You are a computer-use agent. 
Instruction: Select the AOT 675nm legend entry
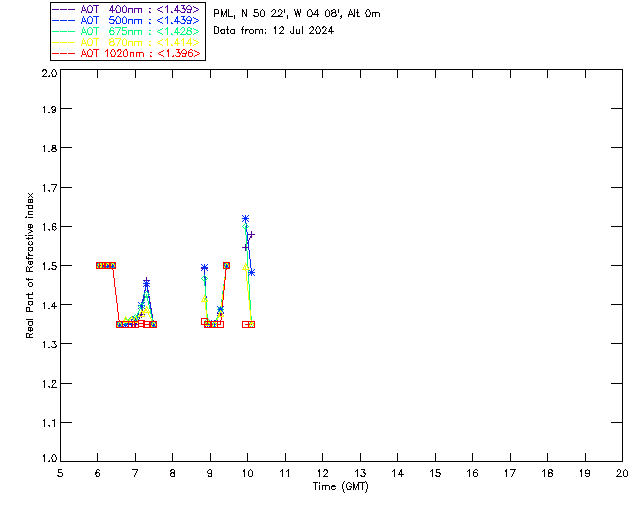[x=126, y=31]
